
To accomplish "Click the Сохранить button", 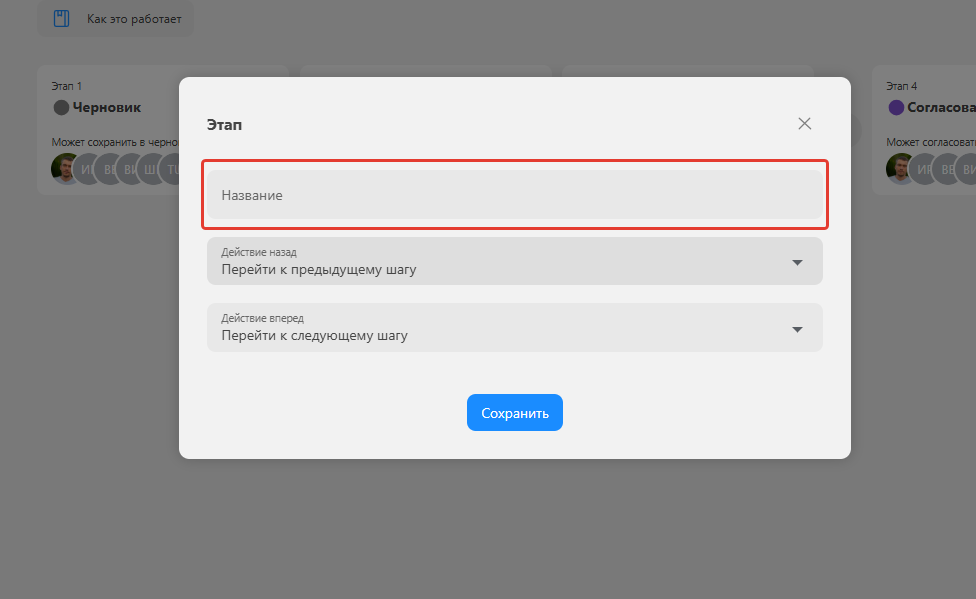I will [x=514, y=413].
